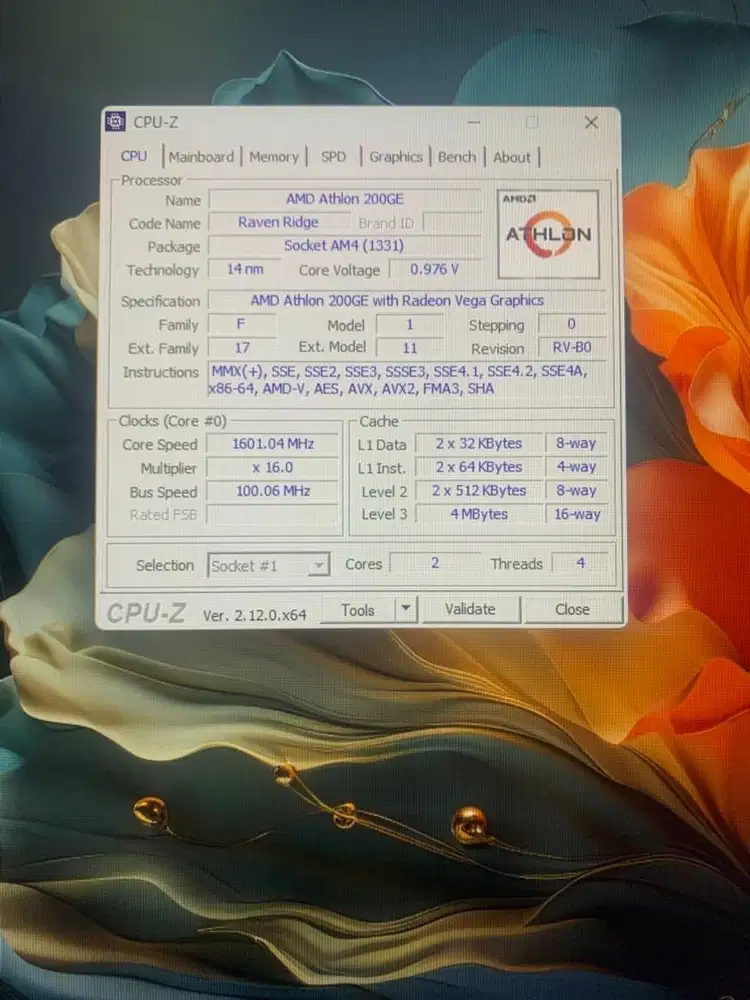Viewport: 750px width, 1000px height.
Task: Click the Validate button
Action: pyautogui.click(x=470, y=609)
